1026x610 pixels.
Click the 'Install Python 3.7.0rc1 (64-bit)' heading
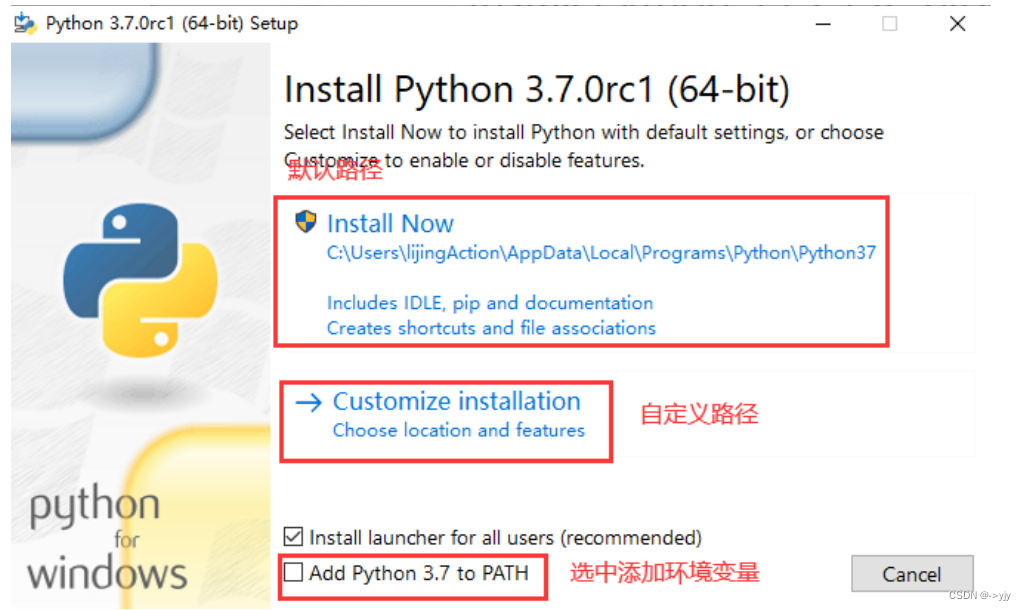(x=537, y=90)
